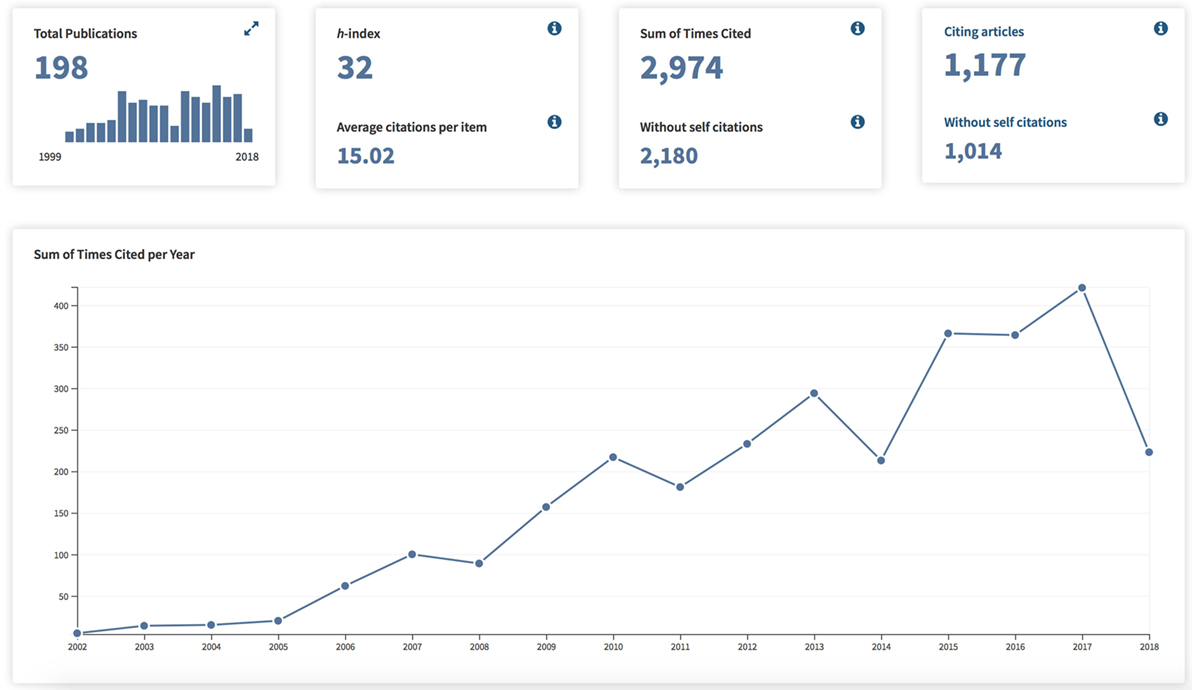Click info icon for Average citations per item
1192x690 pixels.
point(554,122)
